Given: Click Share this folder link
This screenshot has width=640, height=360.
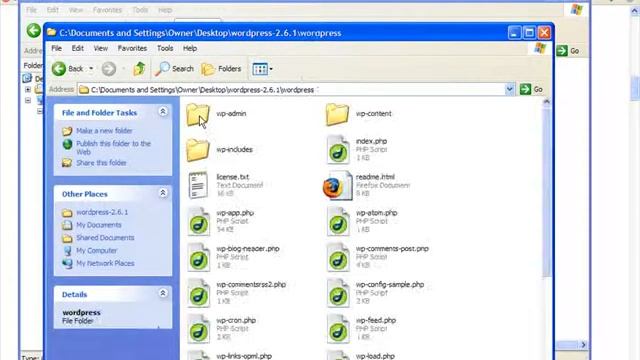Looking at the screenshot, I should [101, 163].
